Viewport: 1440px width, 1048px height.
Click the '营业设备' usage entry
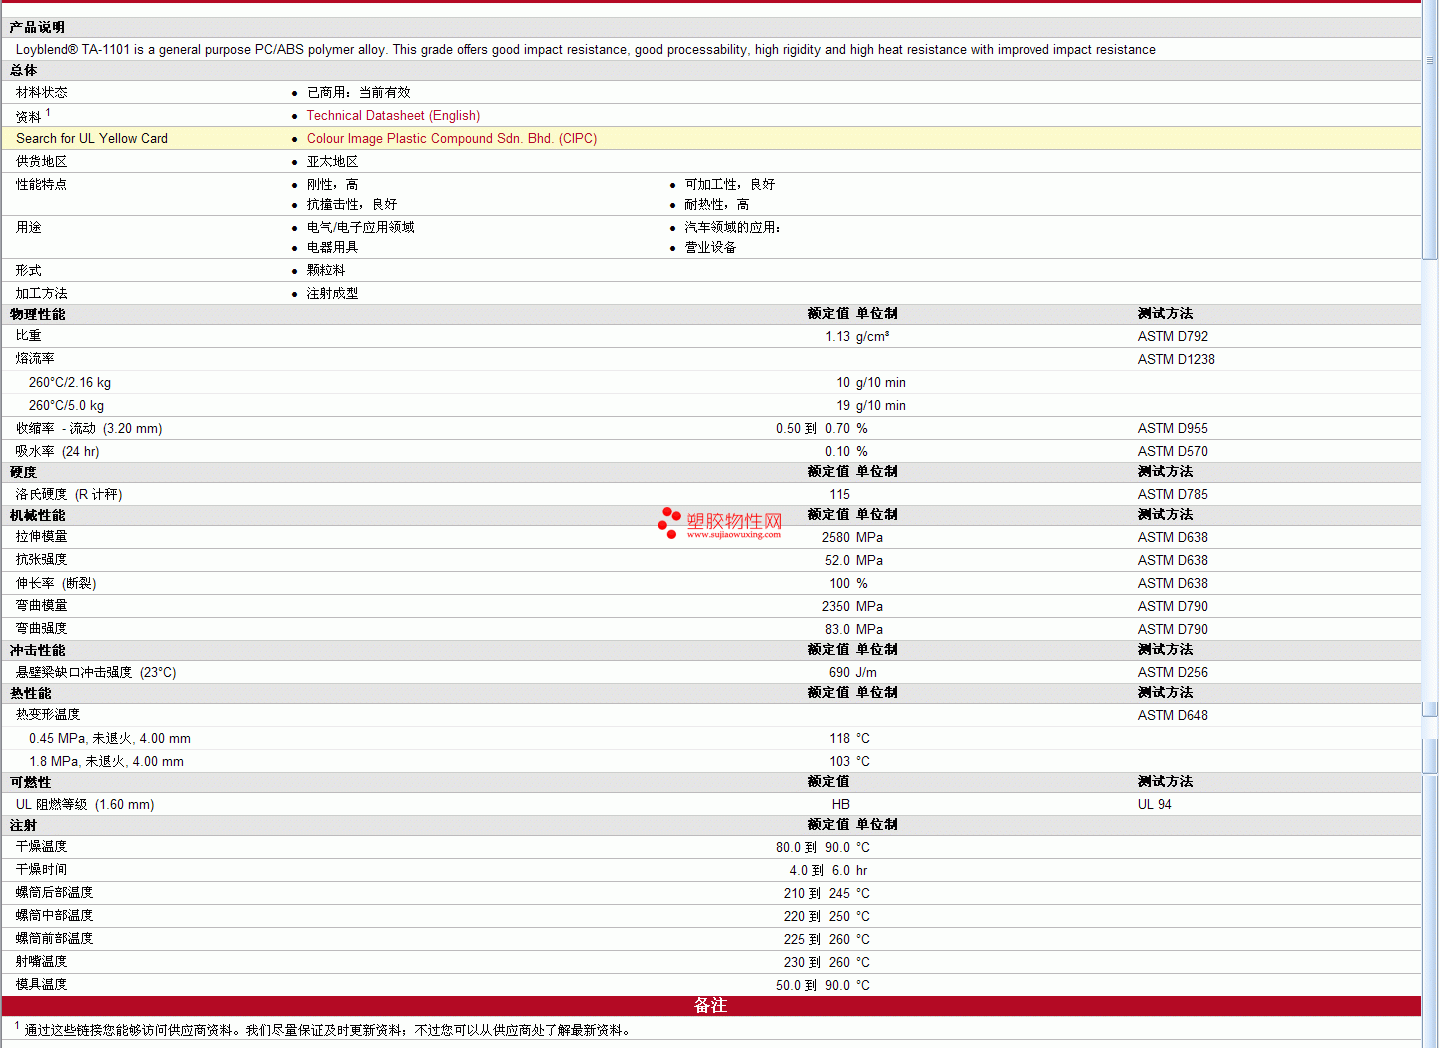click(710, 247)
